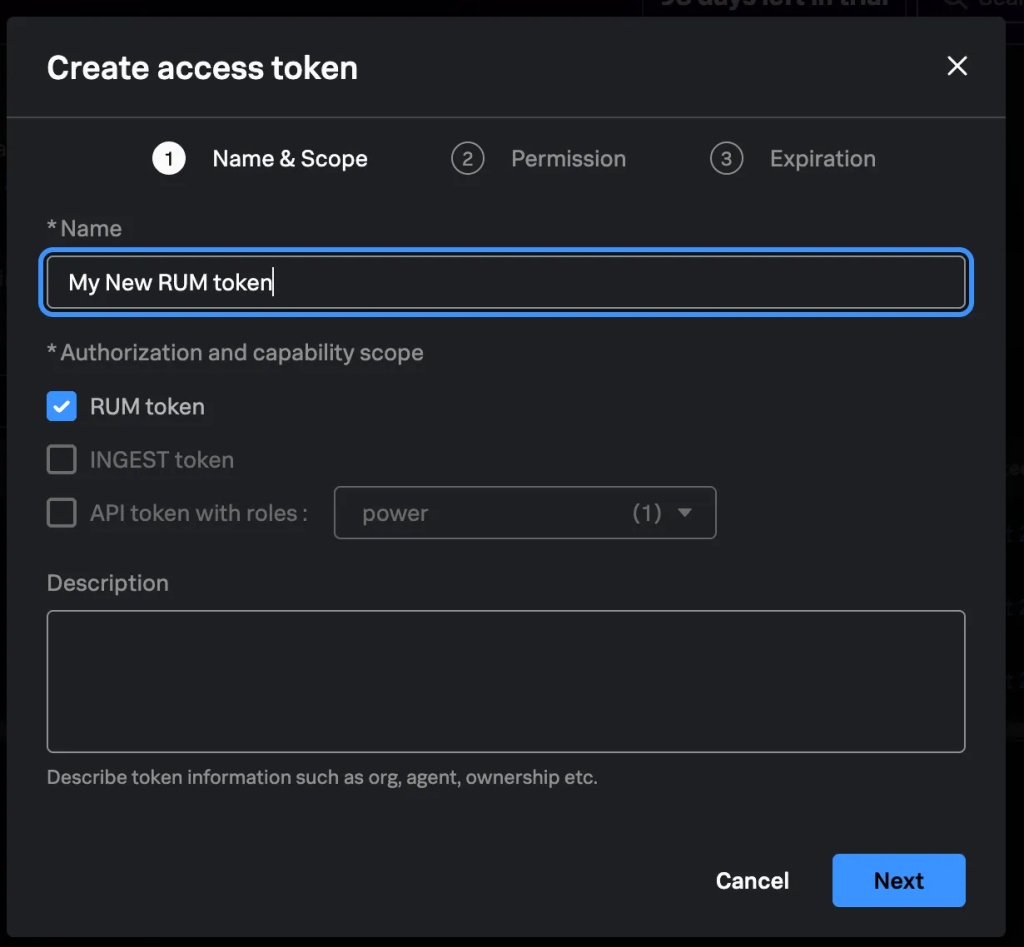Expand roles list using the caret arrow
The image size is (1024, 947).
[685, 513]
